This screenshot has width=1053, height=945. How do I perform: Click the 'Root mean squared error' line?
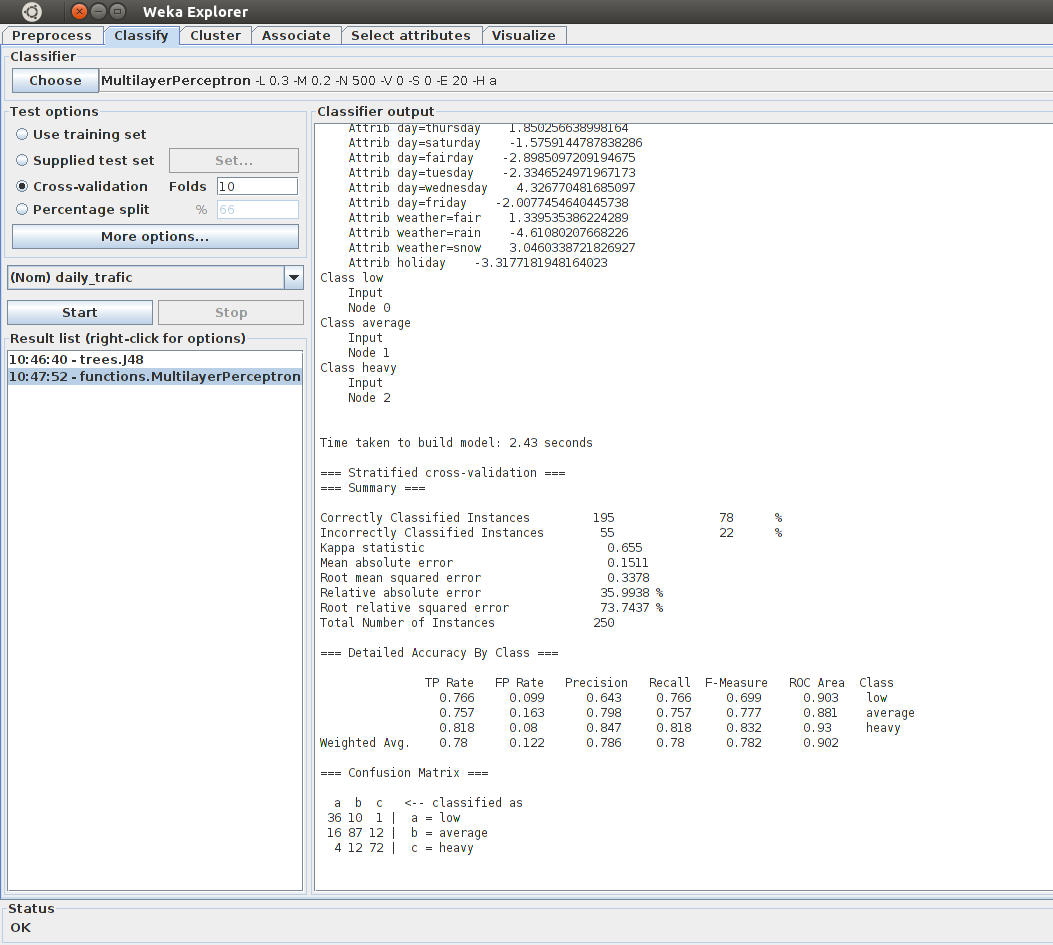(485, 578)
